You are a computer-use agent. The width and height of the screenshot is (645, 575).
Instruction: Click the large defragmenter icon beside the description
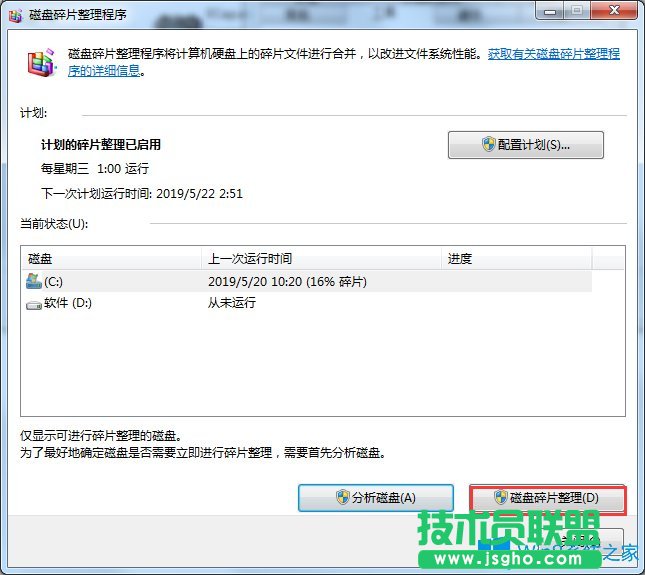(x=41, y=63)
